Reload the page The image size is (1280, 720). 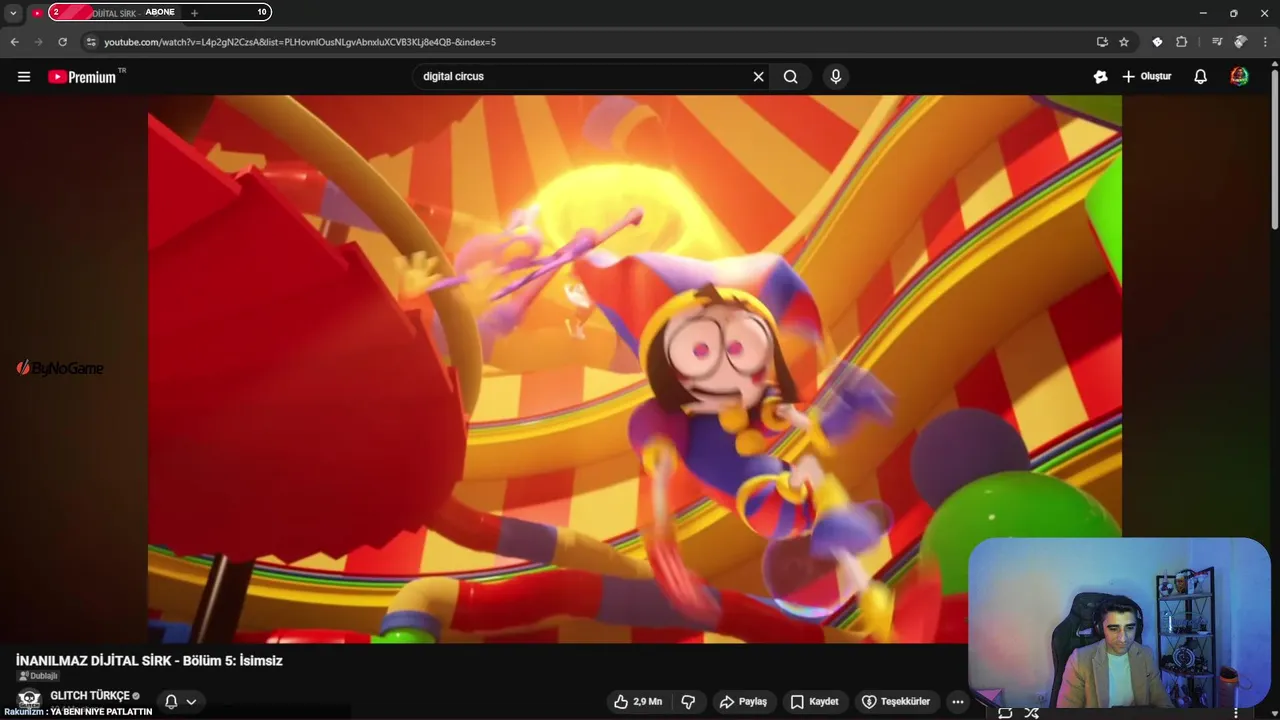point(62,42)
